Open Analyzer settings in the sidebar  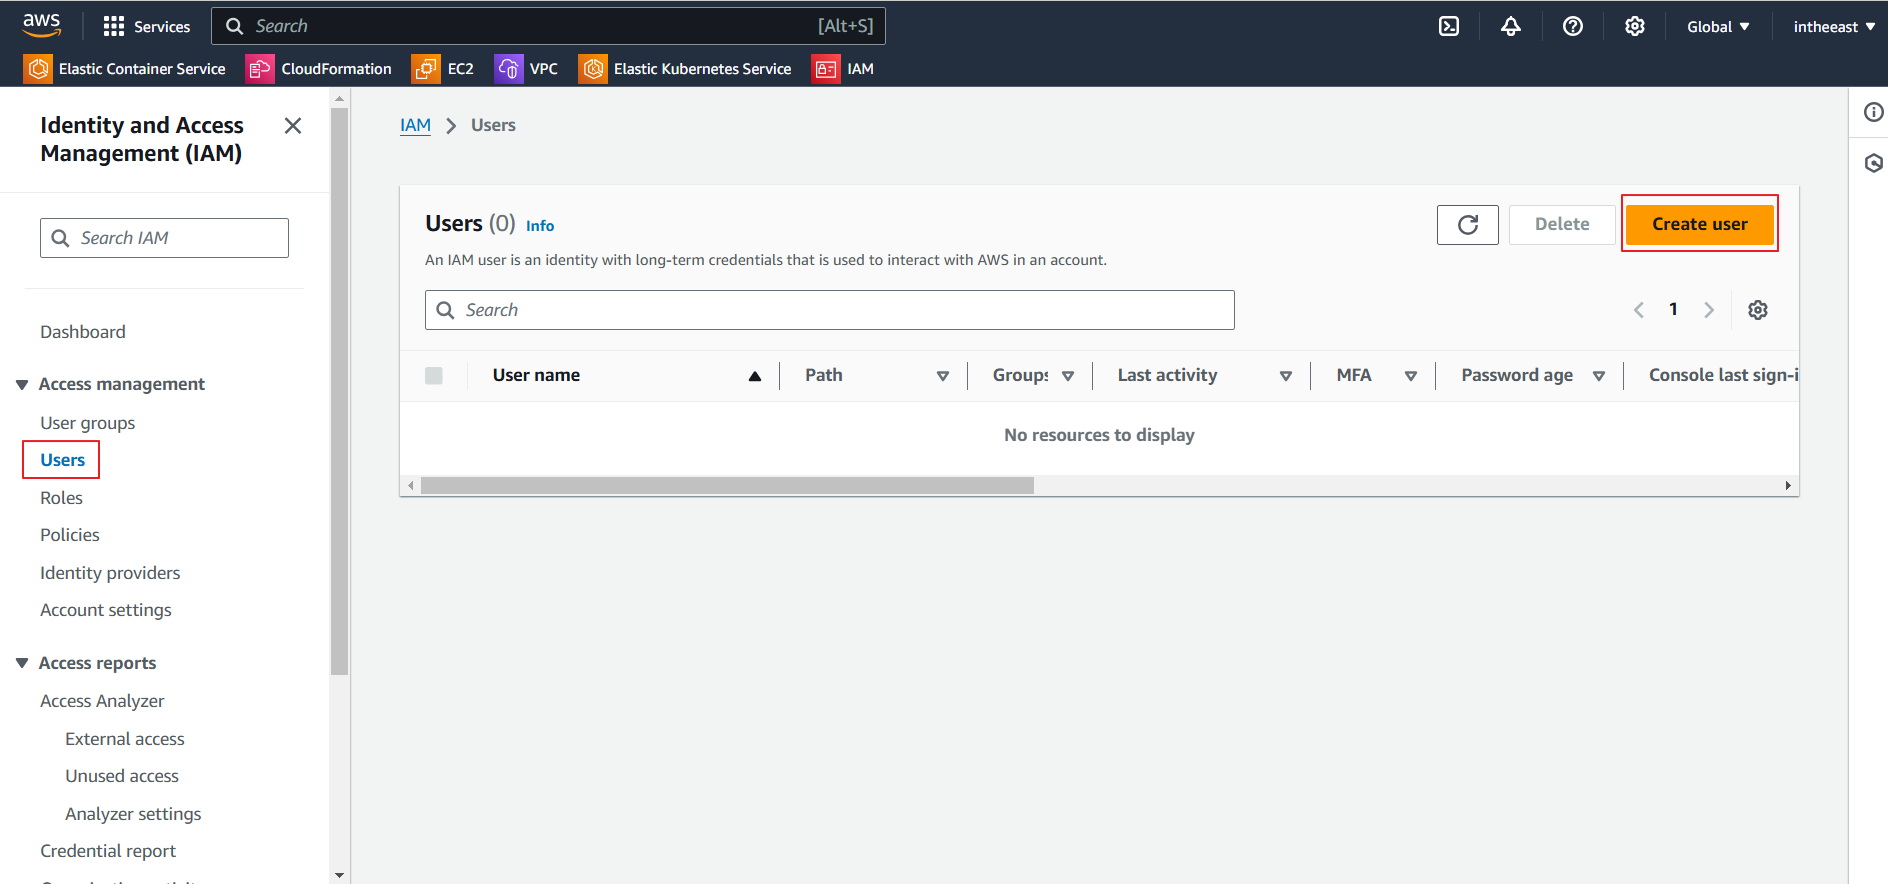133,814
